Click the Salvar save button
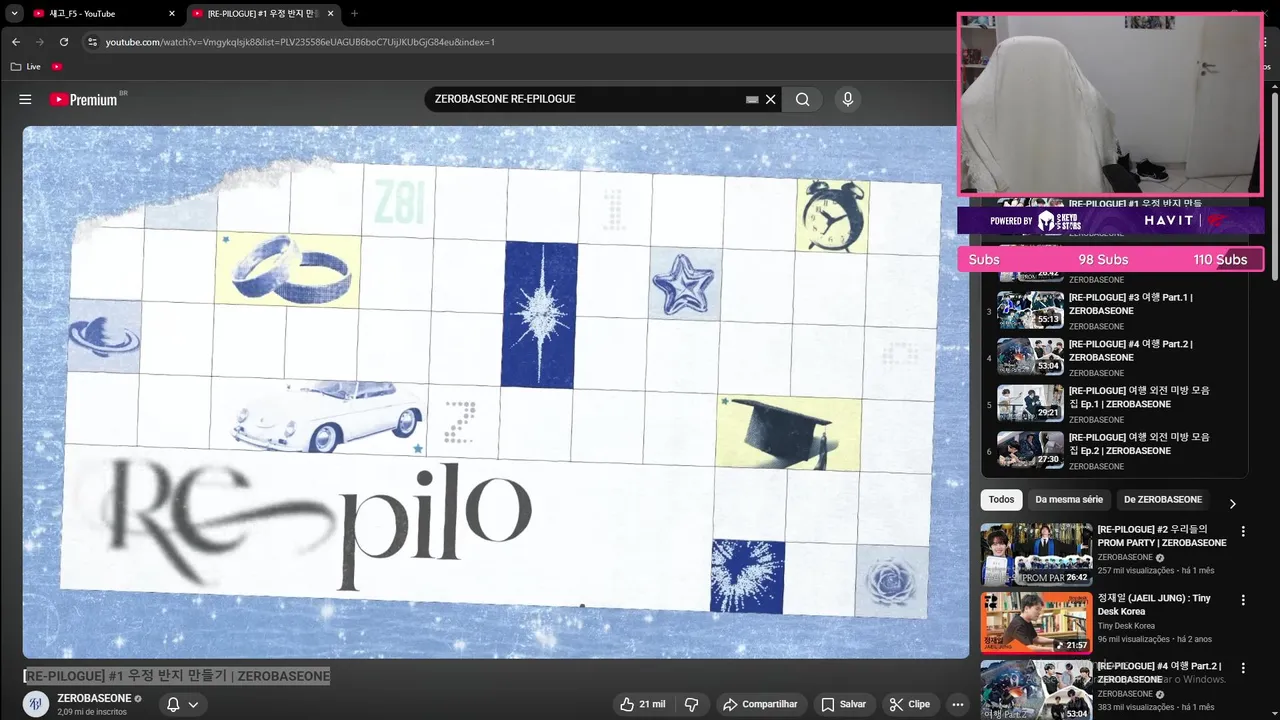1280x720 pixels. (843, 704)
